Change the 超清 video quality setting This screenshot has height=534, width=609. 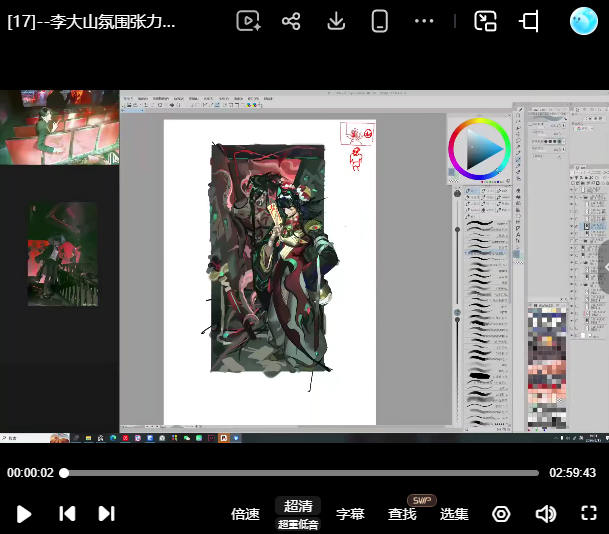298,506
